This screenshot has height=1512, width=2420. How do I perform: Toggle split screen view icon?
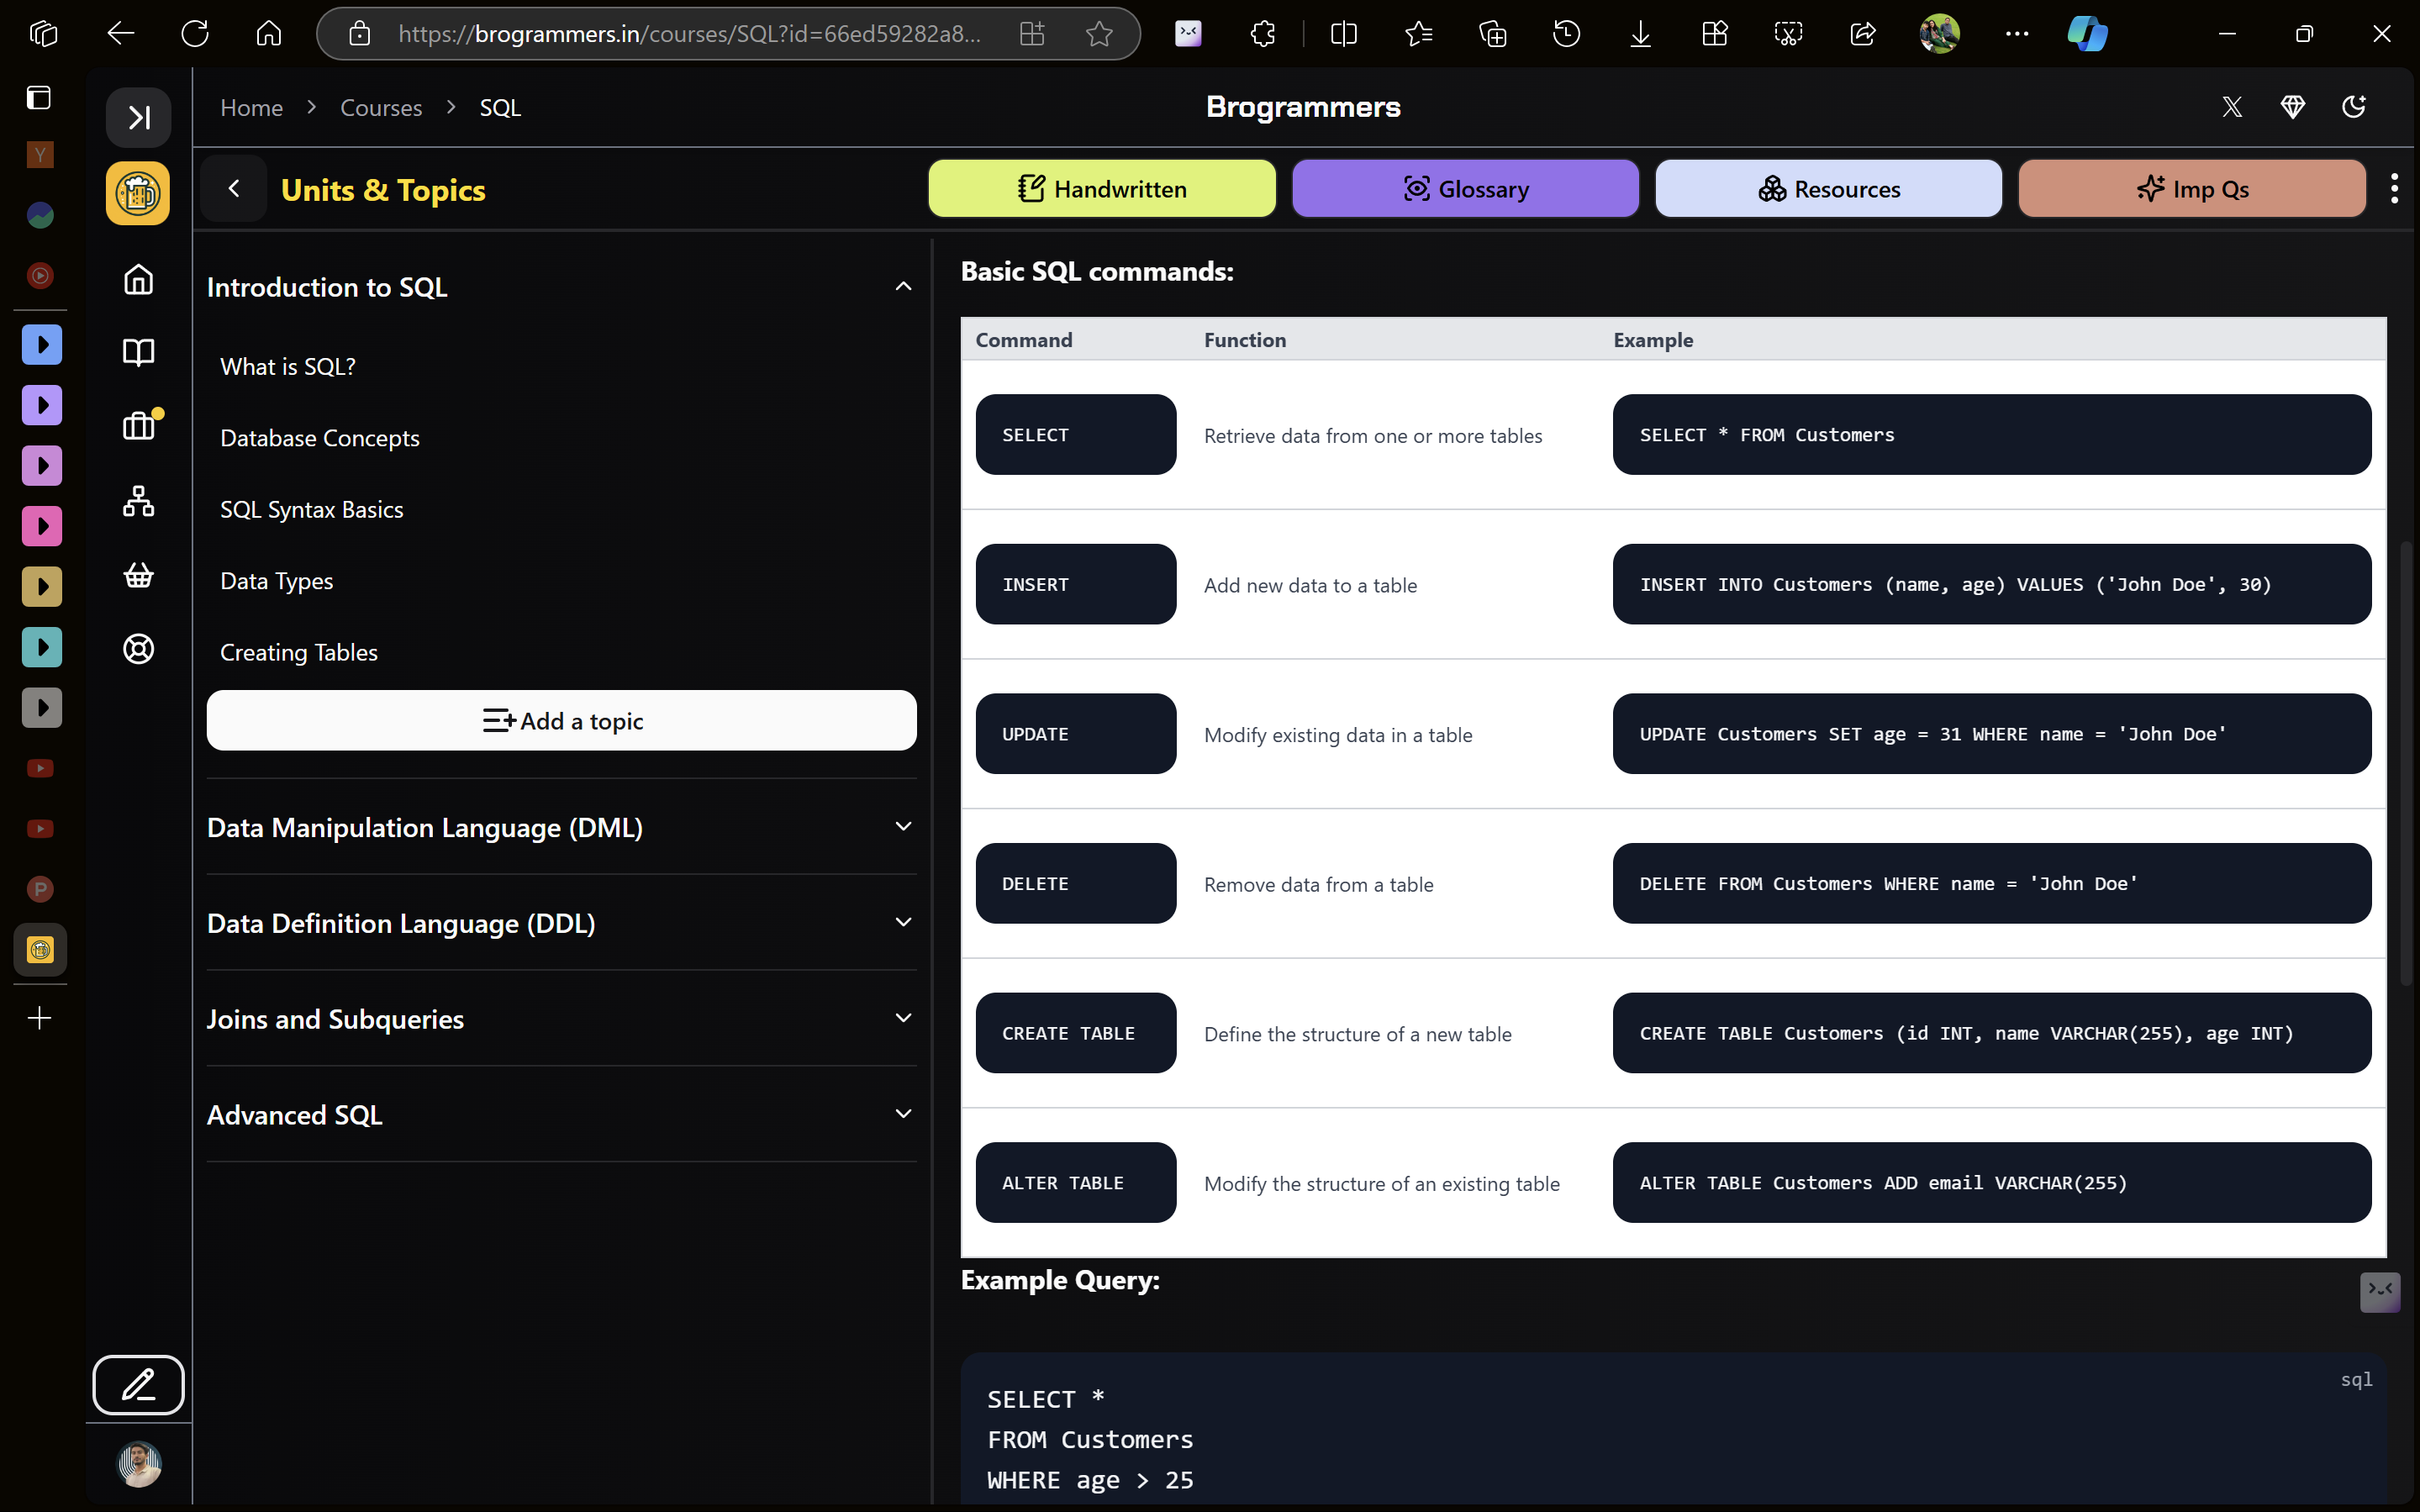click(1344, 34)
